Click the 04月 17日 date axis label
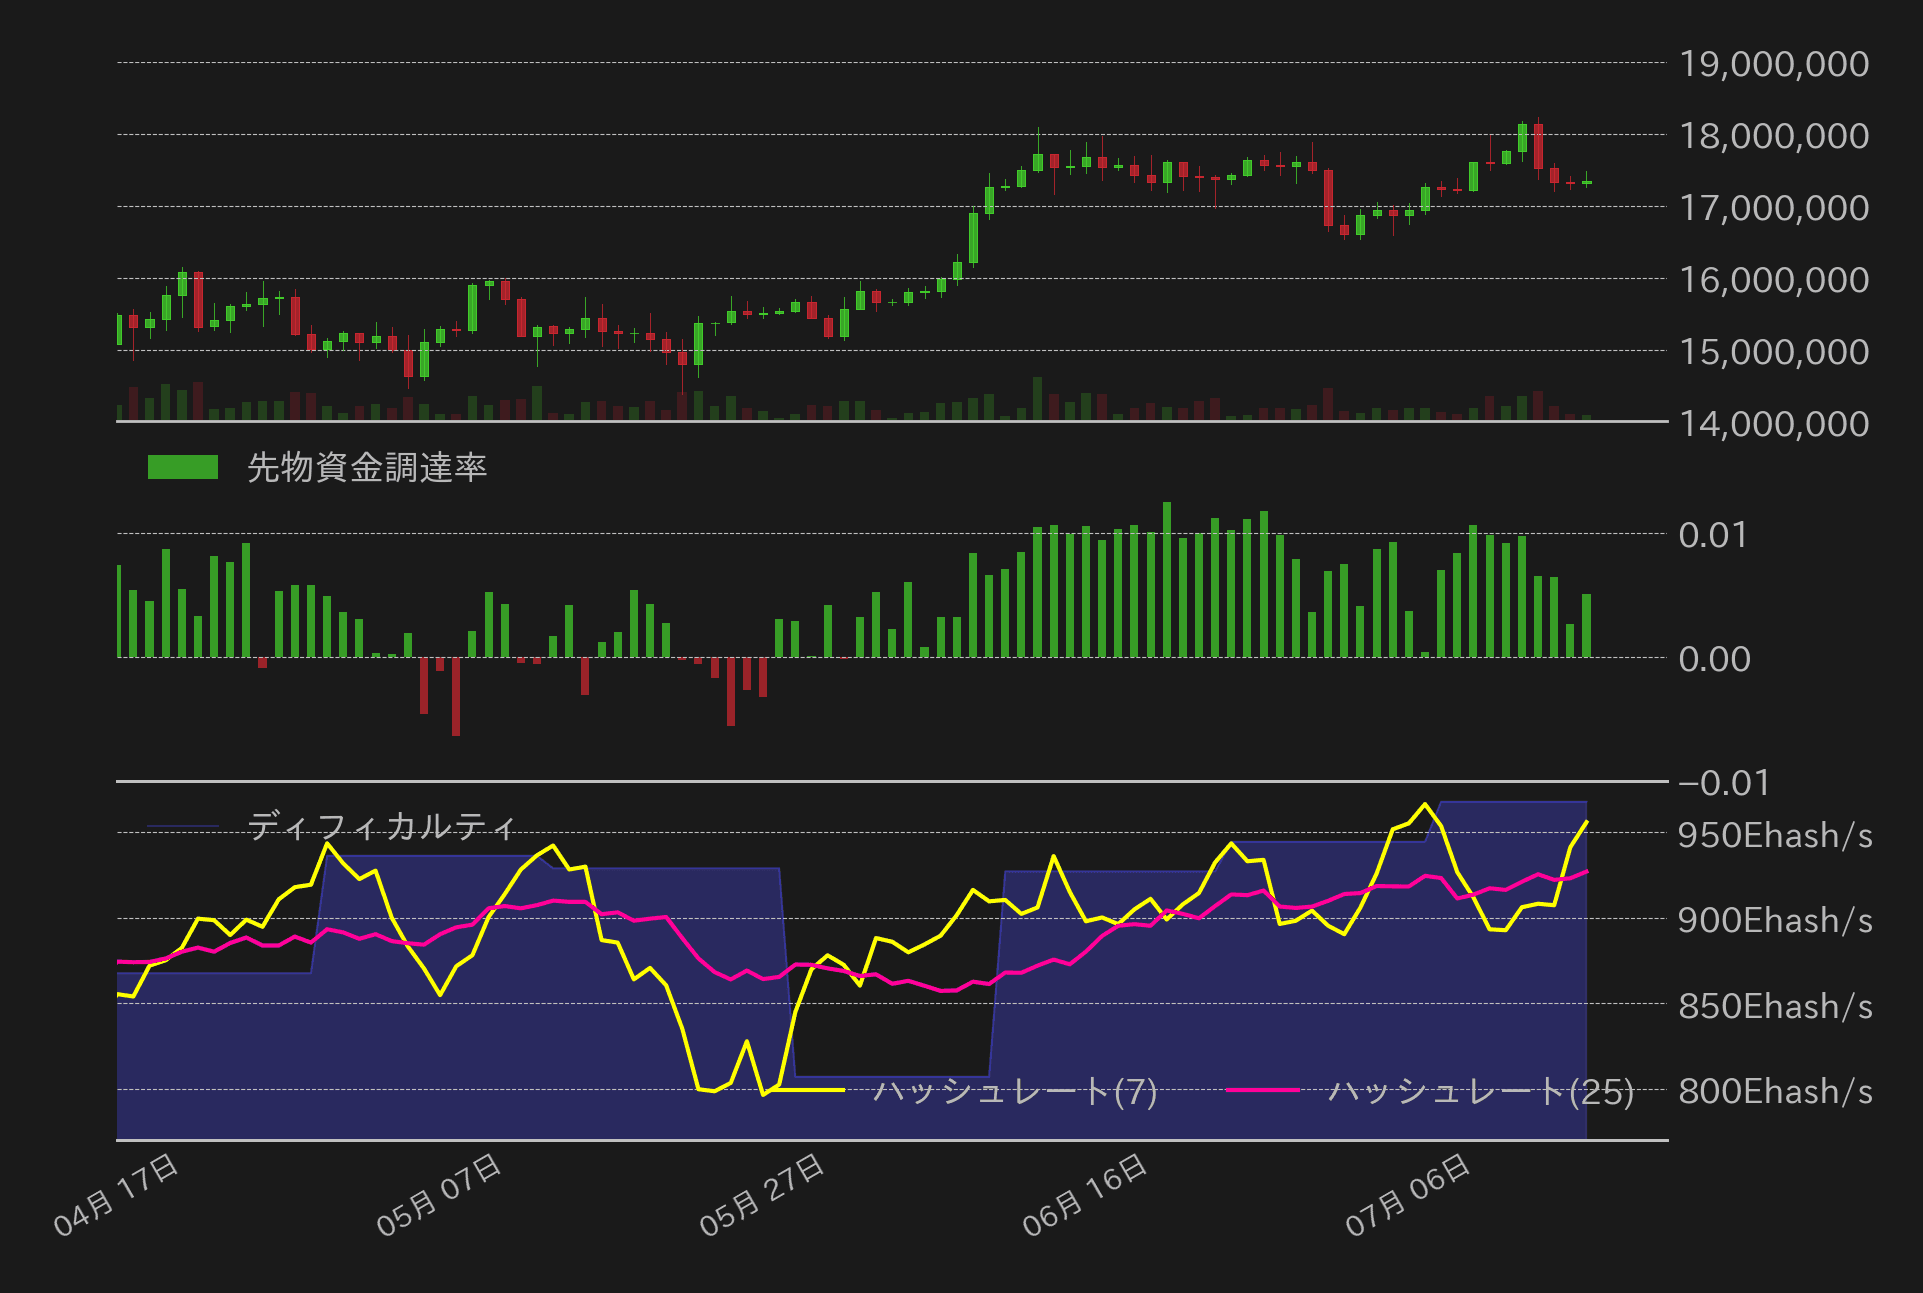Image resolution: width=1923 pixels, height=1293 pixels. pyautogui.click(x=116, y=1195)
